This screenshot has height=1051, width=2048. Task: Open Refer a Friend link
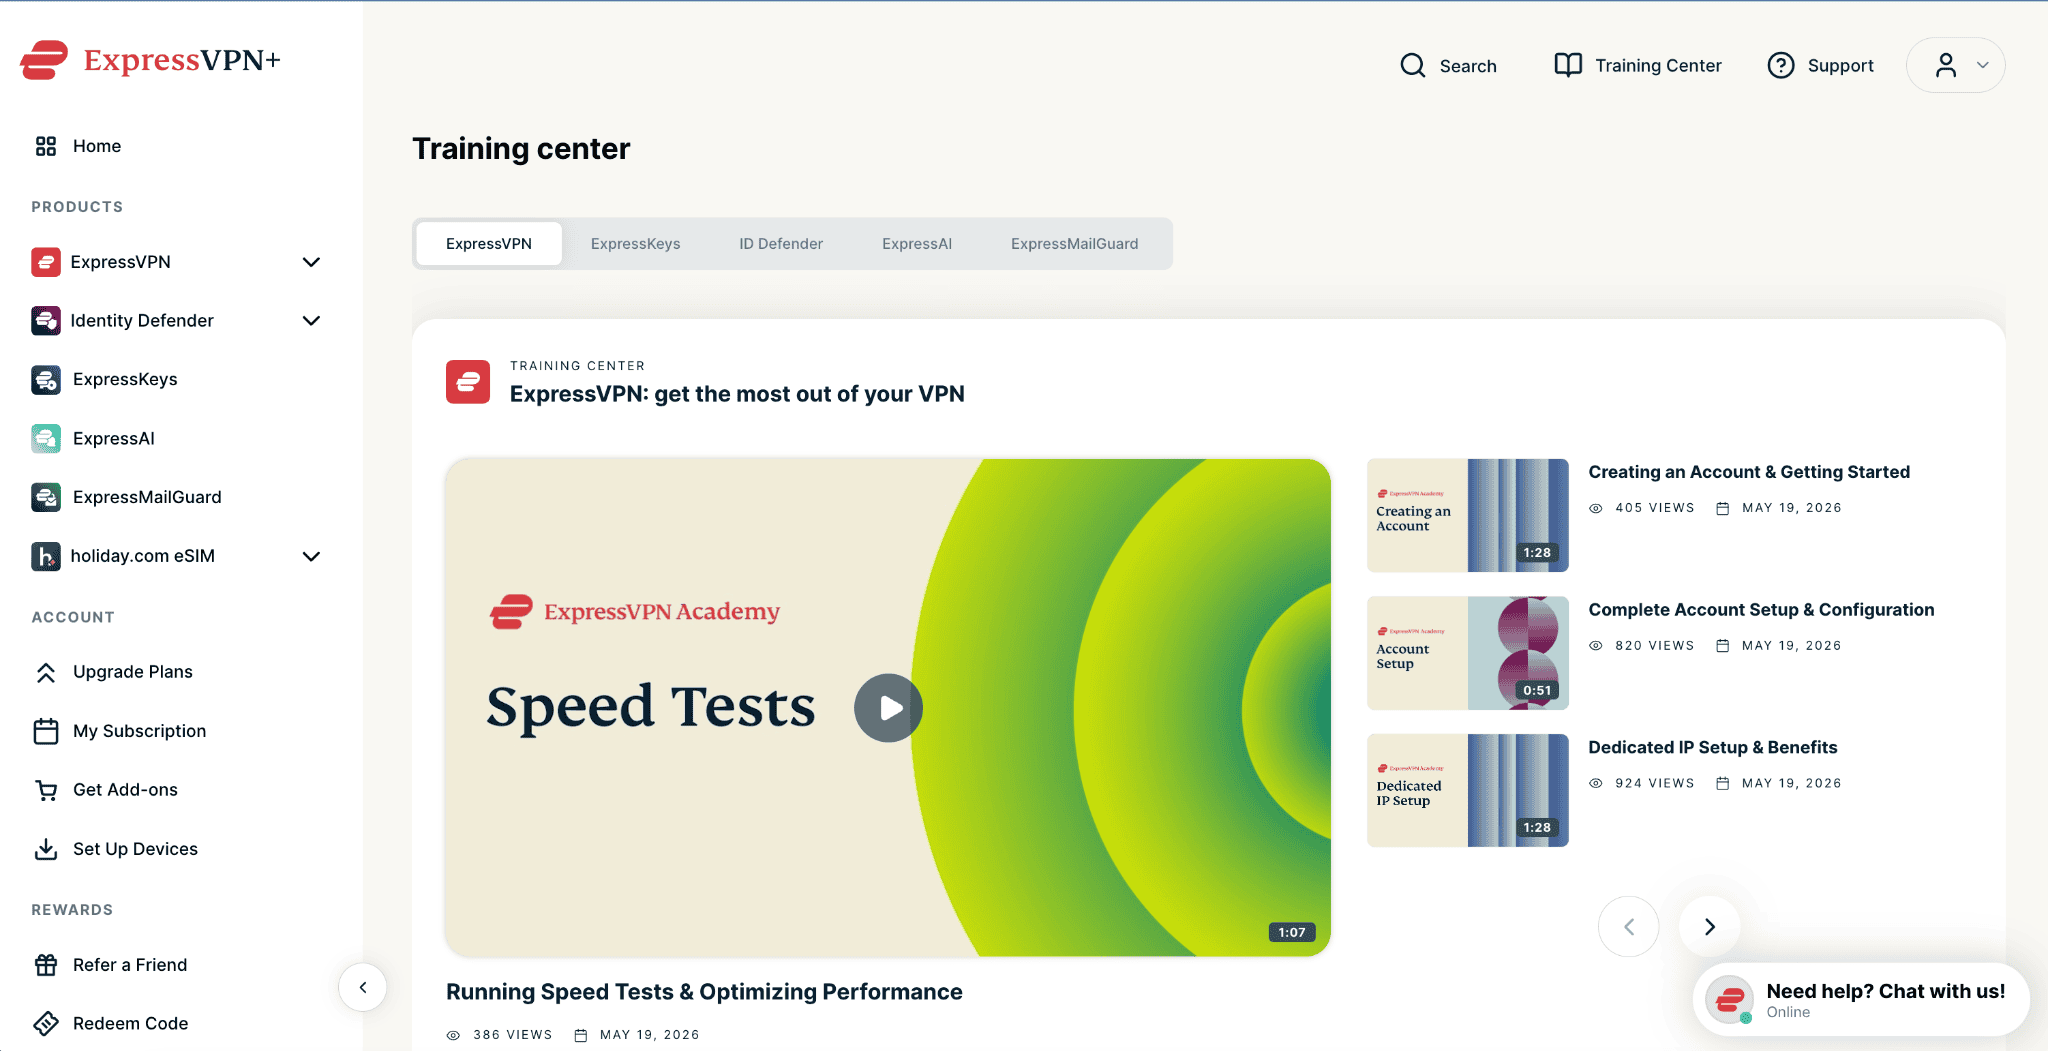click(130, 965)
